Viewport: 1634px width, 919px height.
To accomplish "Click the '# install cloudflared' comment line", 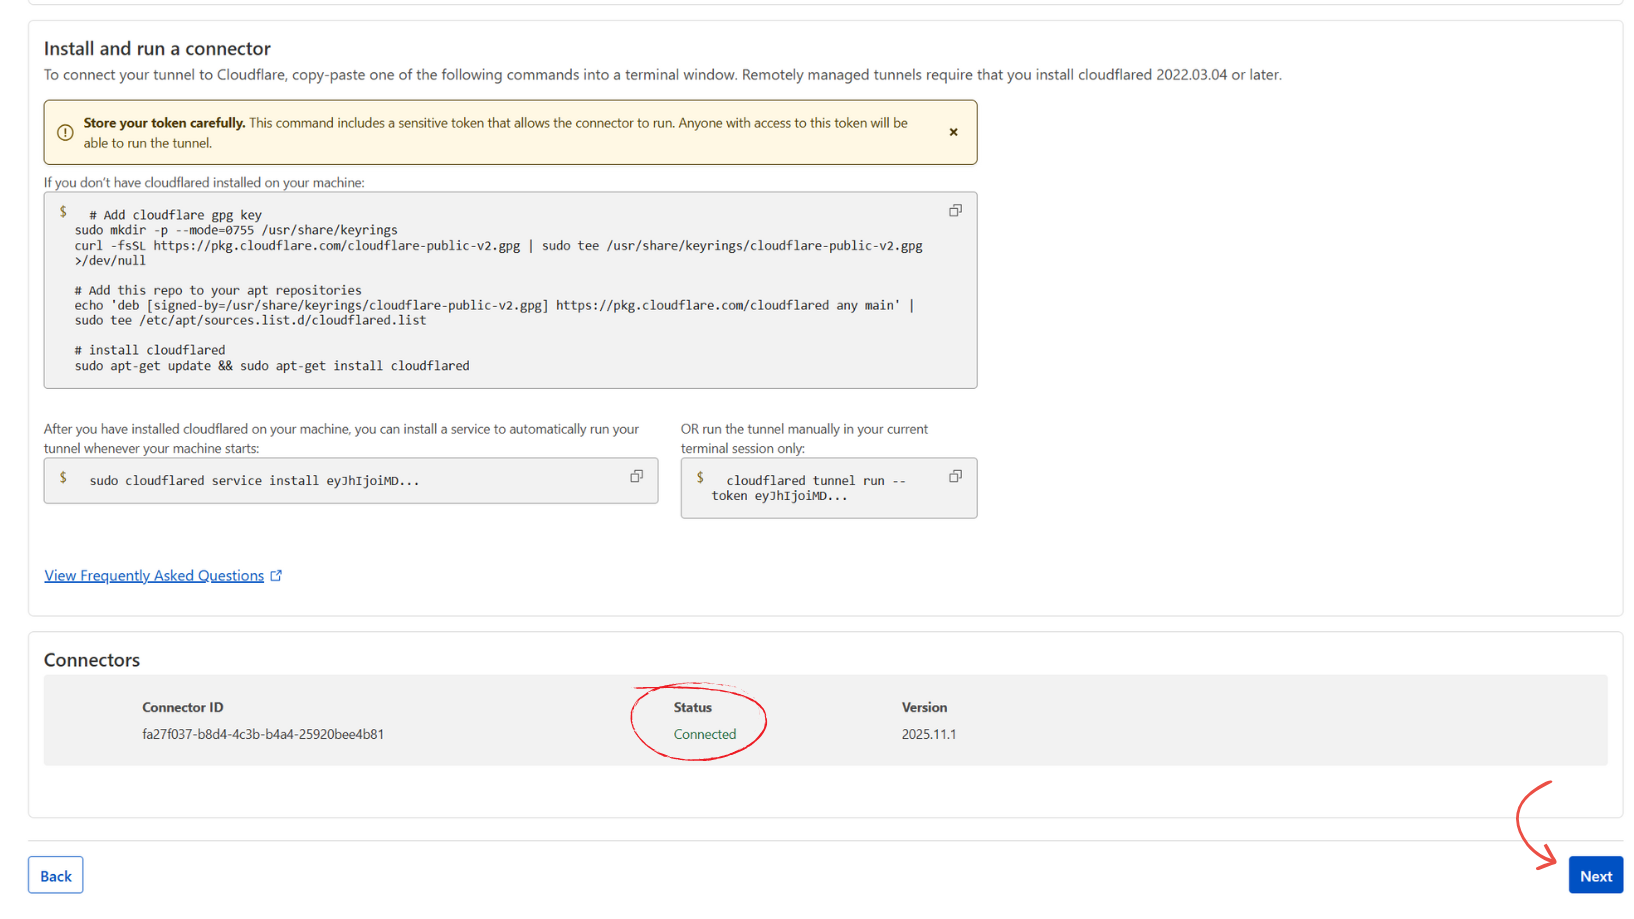I will point(150,350).
